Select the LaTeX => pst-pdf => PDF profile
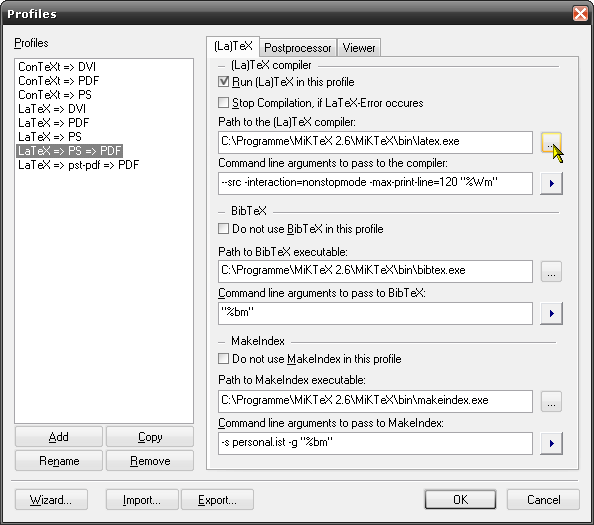 (x=78, y=165)
